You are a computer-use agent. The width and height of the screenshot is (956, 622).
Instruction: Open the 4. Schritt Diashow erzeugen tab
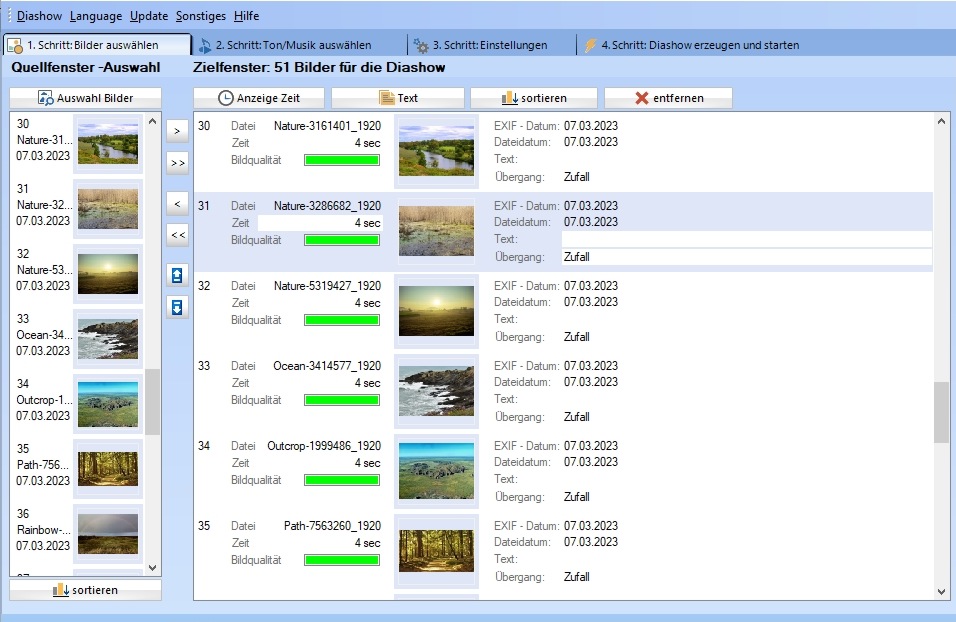(700, 44)
